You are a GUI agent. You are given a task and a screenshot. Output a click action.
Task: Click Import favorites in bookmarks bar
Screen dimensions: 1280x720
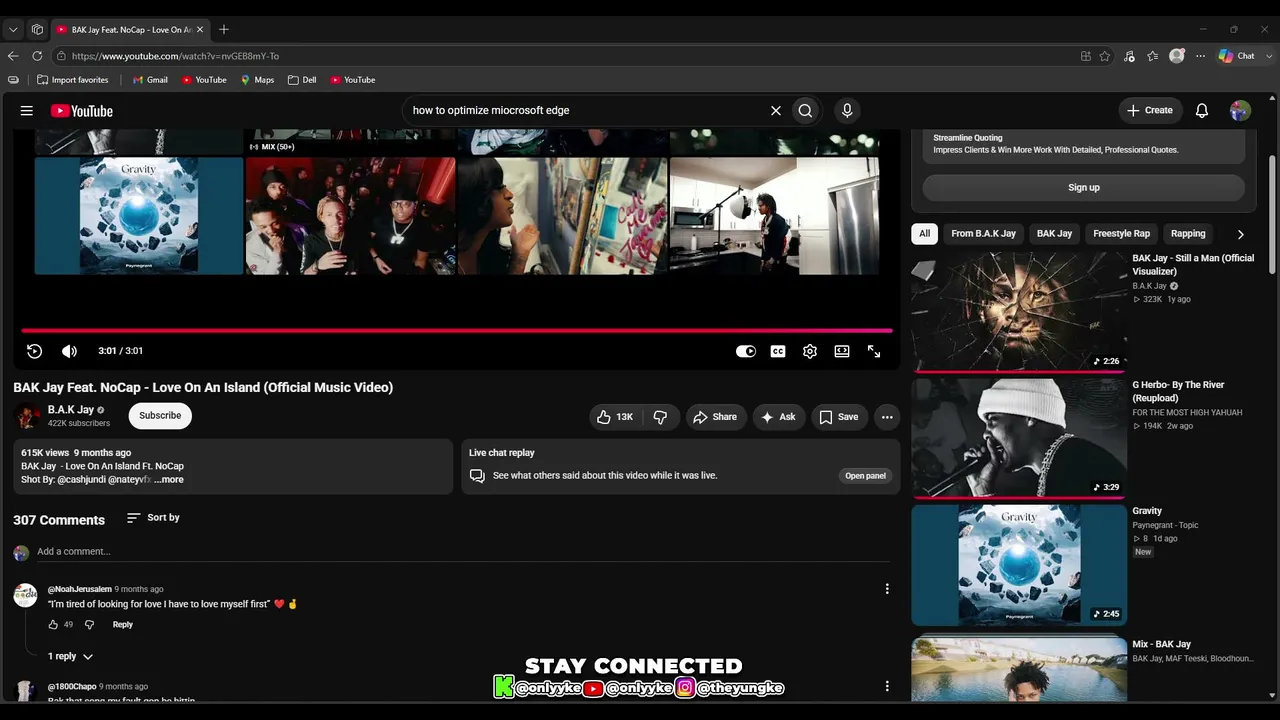pos(72,80)
